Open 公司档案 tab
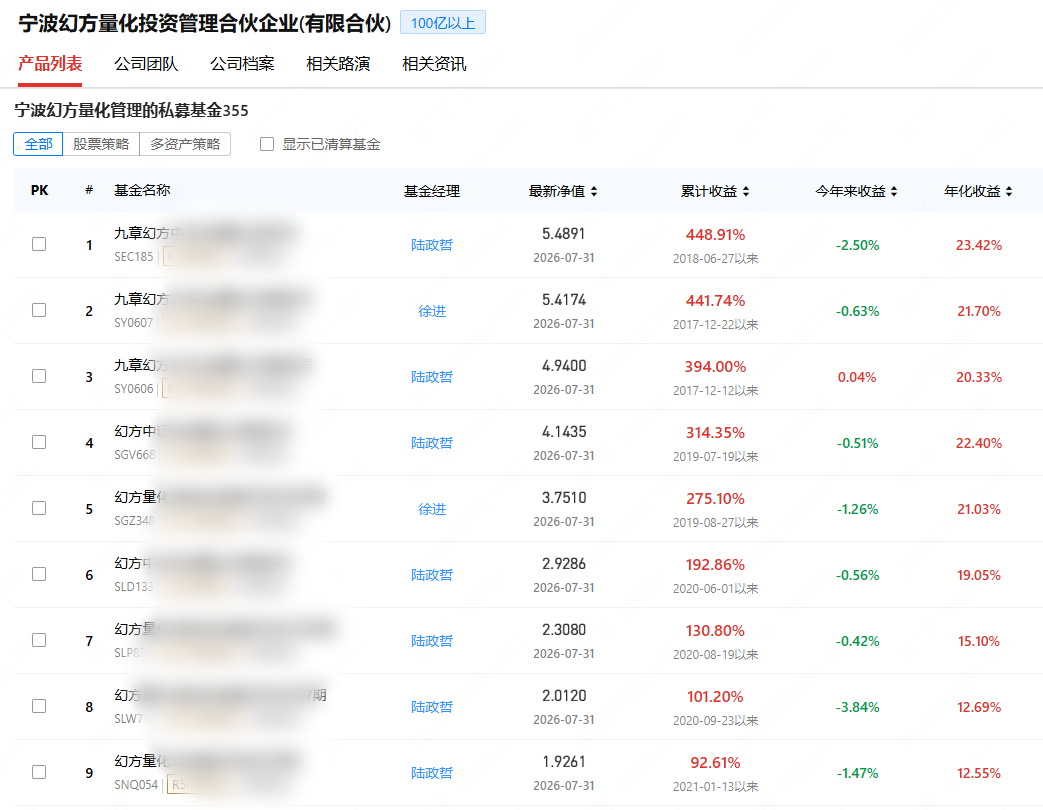 242,64
